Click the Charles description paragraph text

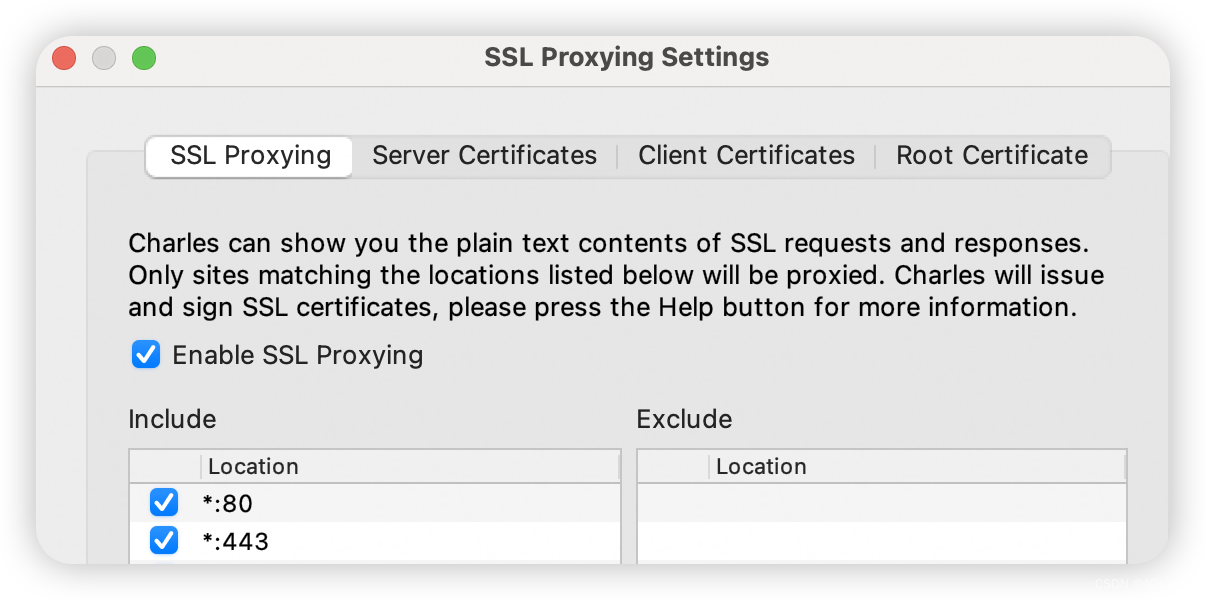click(616, 275)
